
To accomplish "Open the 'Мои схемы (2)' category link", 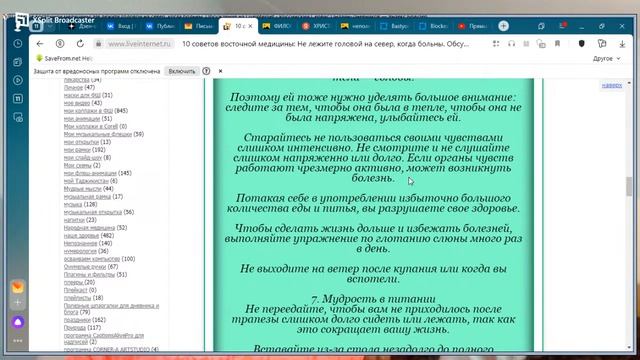I will 82,165.
